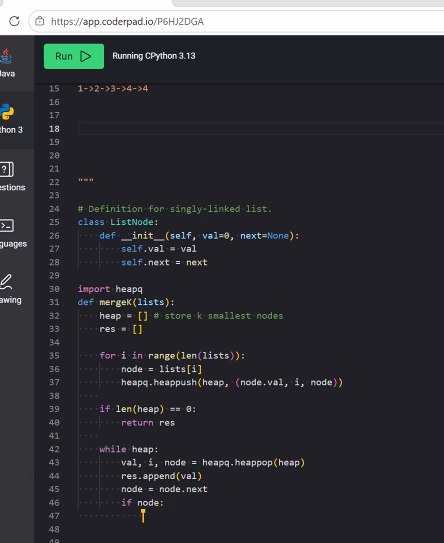Click 'while heap:' on line 42
This screenshot has height=543, width=444.
pyautogui.click(x=129, y=449)
